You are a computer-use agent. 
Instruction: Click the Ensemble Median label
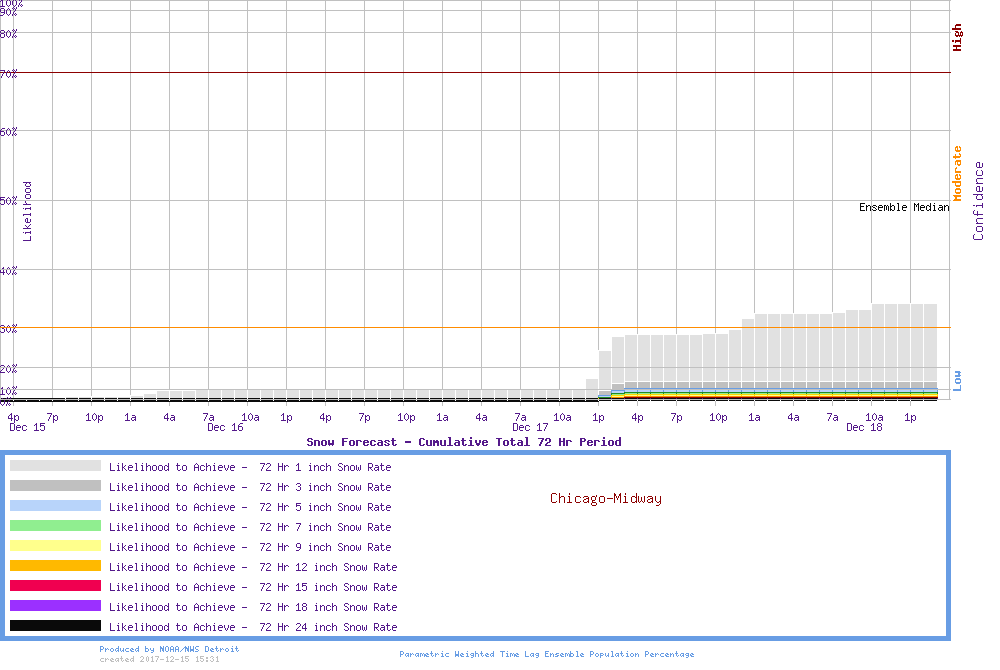tap(903, 207)
